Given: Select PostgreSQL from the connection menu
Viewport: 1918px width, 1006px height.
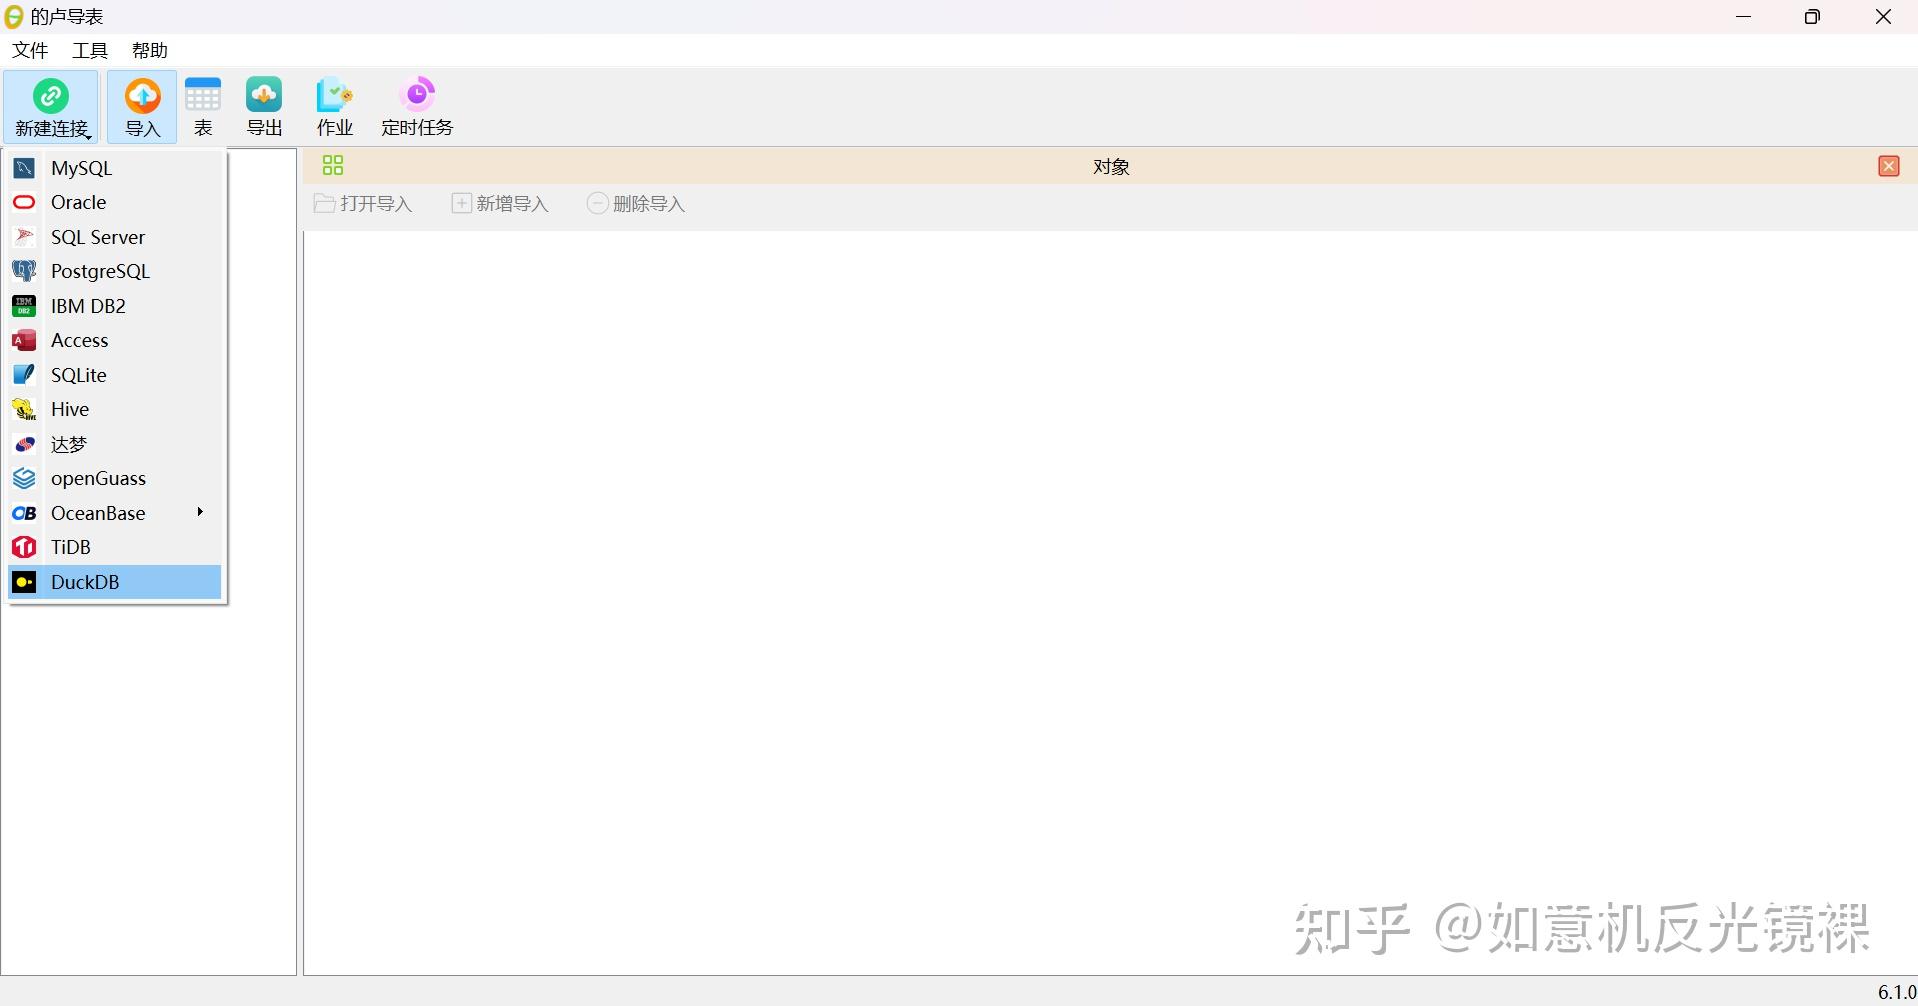Looking at the screenshot, I should coord(100,271).
